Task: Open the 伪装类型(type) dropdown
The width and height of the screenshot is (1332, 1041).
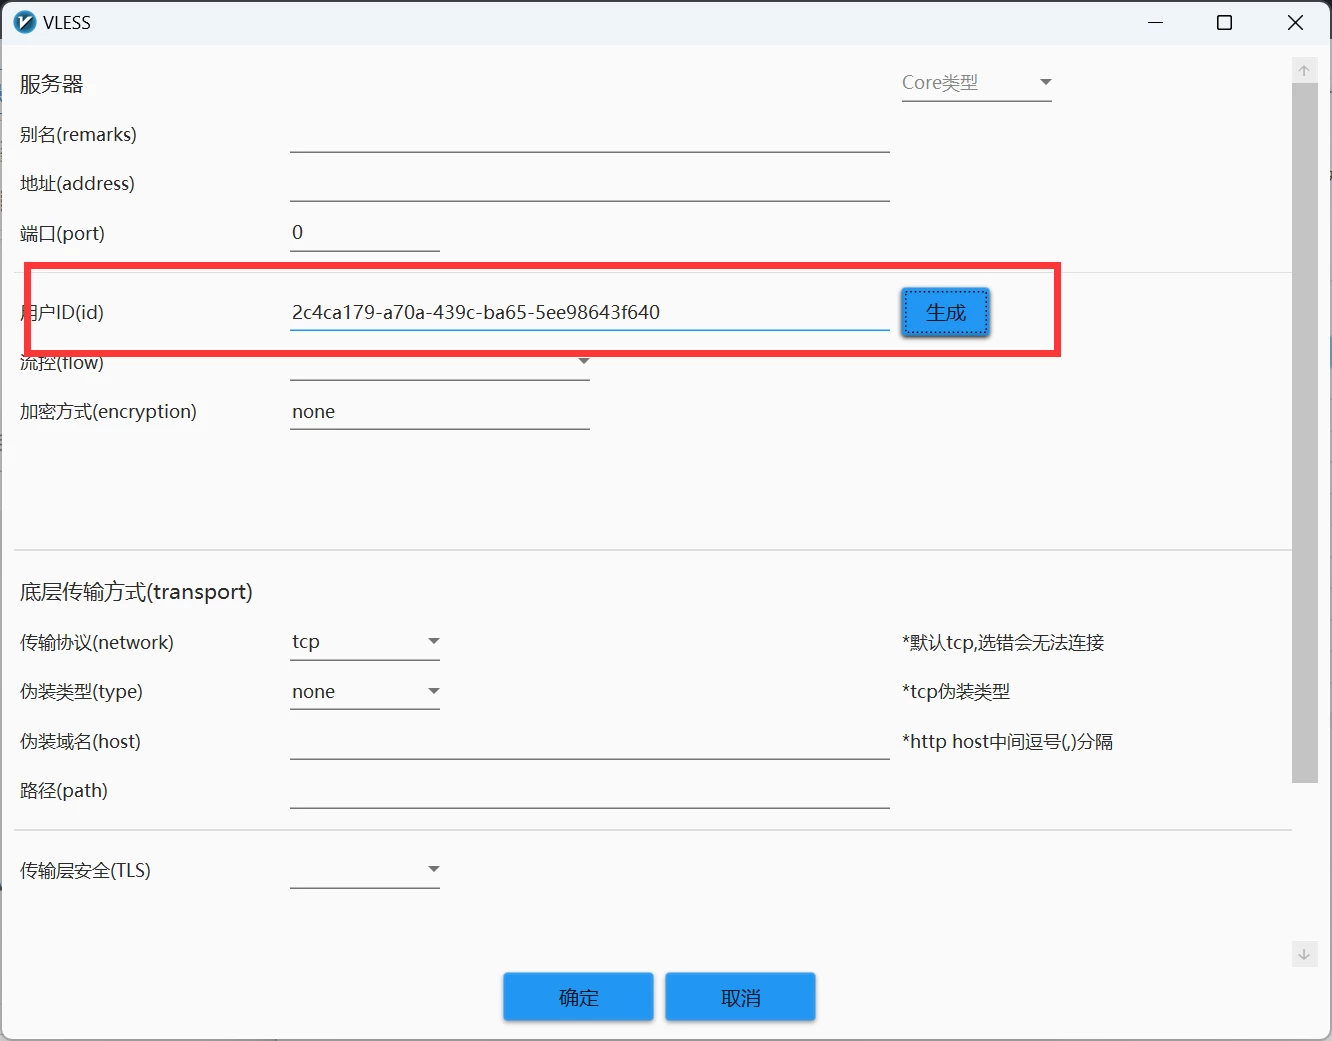Action: click(x=365, y=692)
